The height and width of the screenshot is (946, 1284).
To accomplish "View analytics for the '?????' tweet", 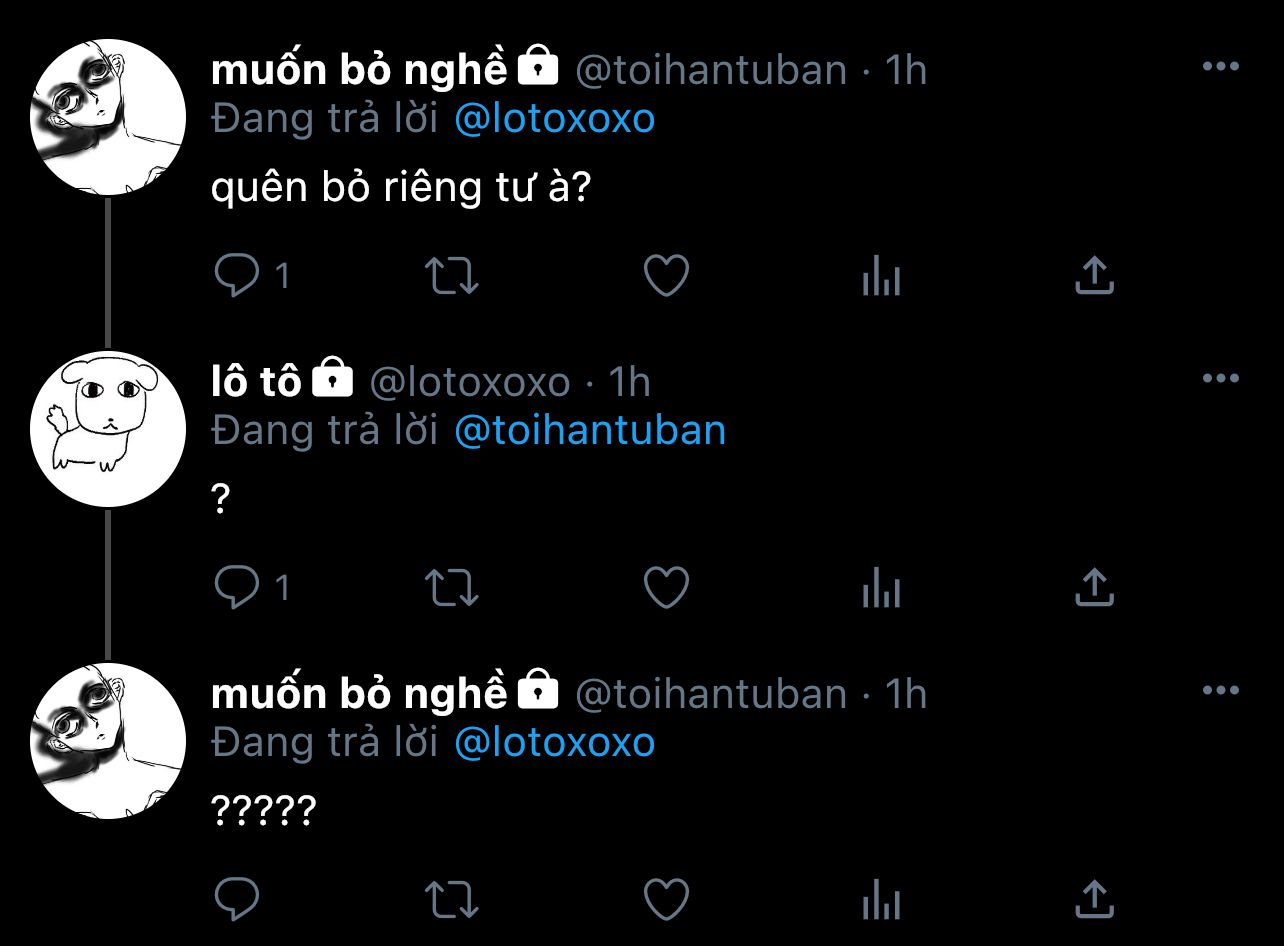I will pyautogui.click(x=881, y=900).
